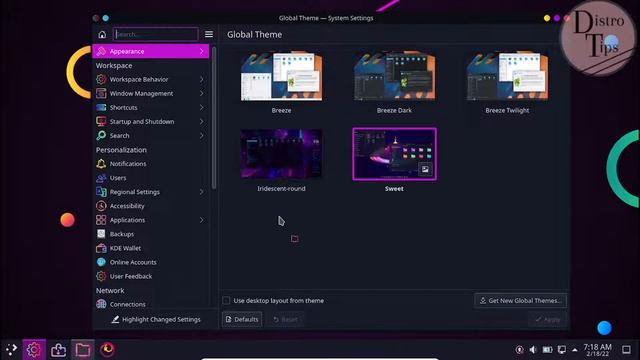
Task: Click the show desktop icon at taskbar end
Action: coord(627,349)
